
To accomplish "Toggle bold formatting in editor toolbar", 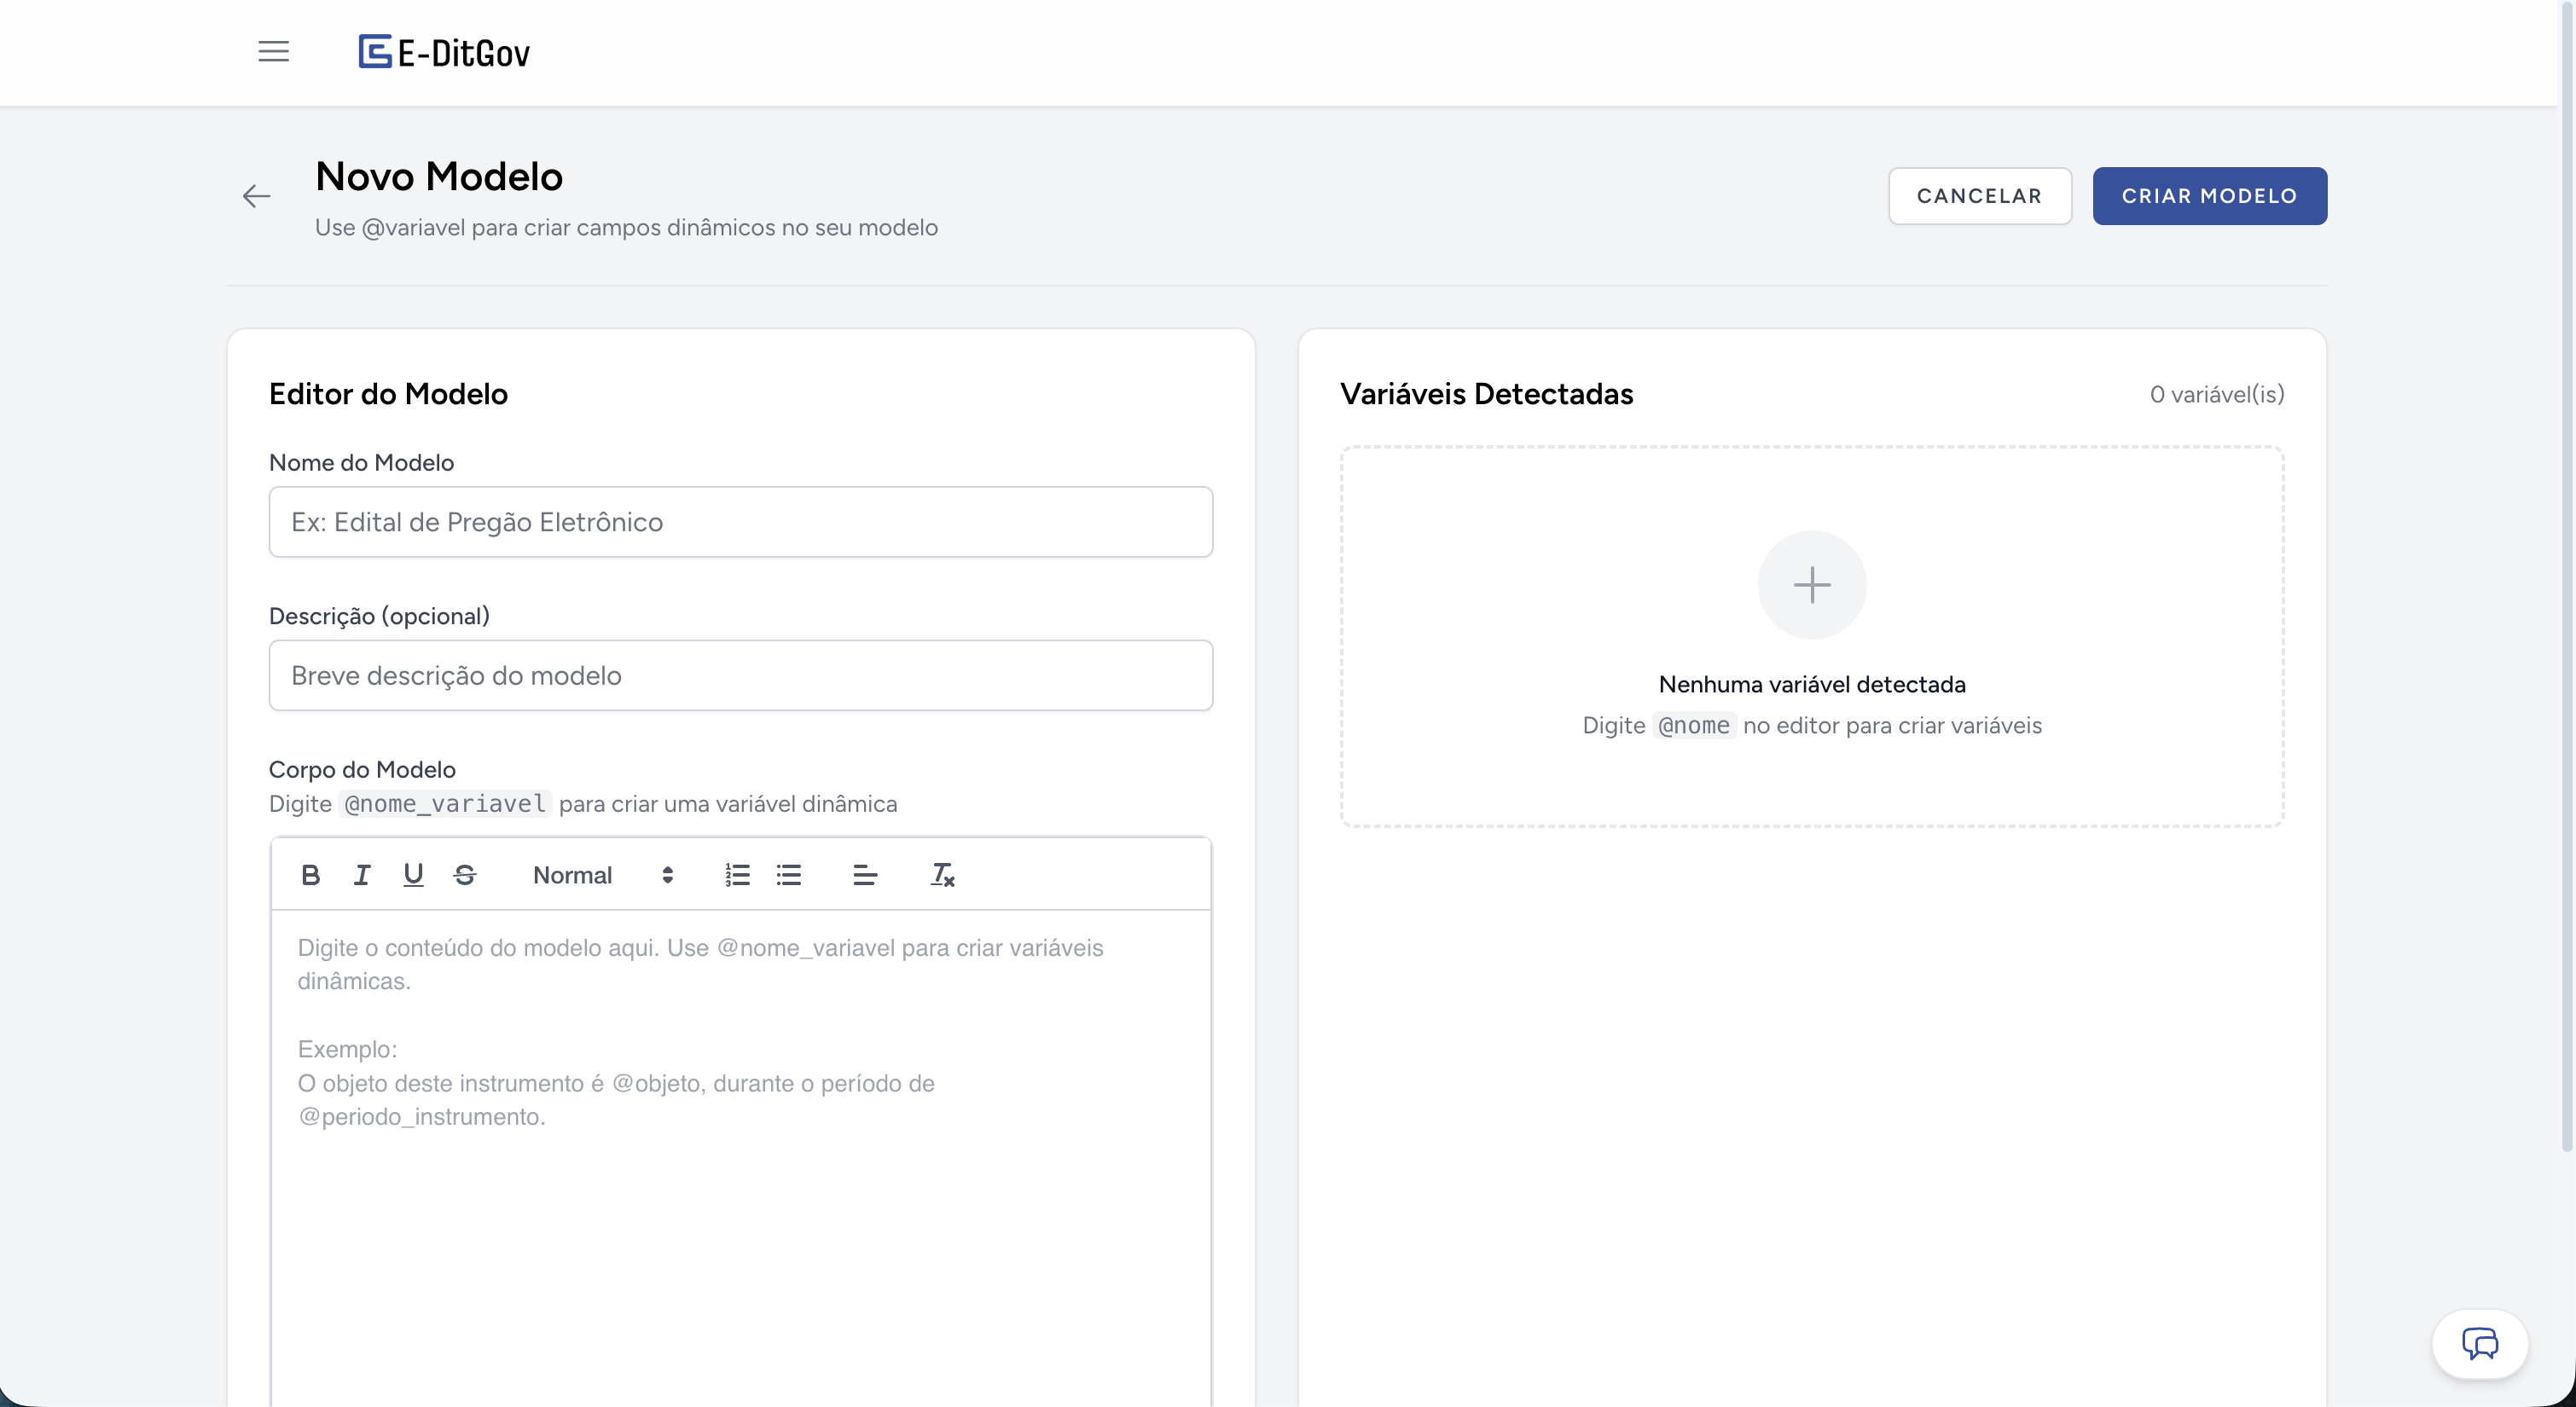I will click(x=310, y=875).
